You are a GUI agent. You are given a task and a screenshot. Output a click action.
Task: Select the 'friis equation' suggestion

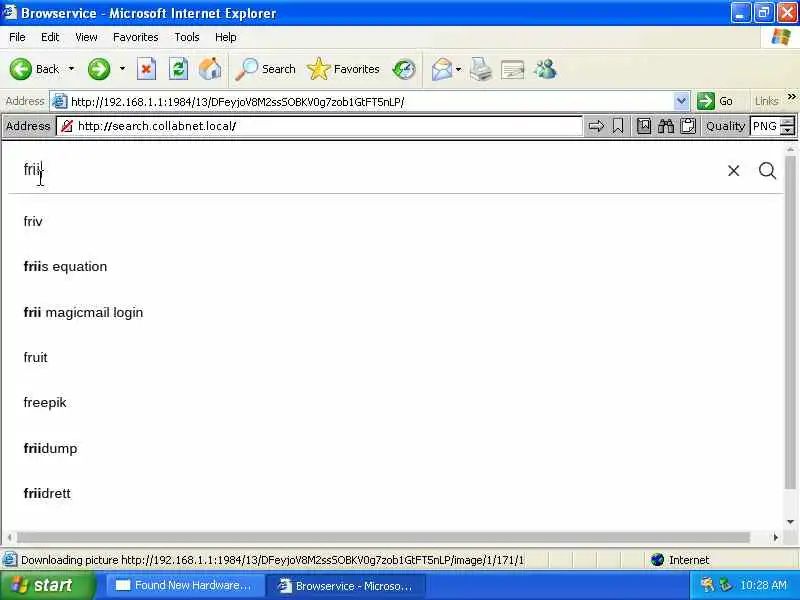click(x=65, y=267)
